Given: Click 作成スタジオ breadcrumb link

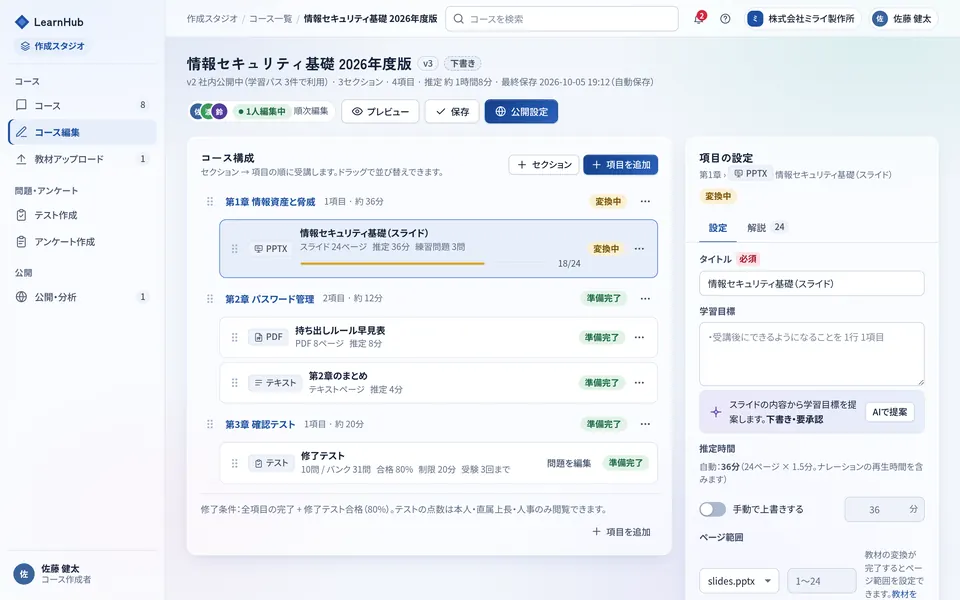Looking at the screenshot, I should point(212,19).
